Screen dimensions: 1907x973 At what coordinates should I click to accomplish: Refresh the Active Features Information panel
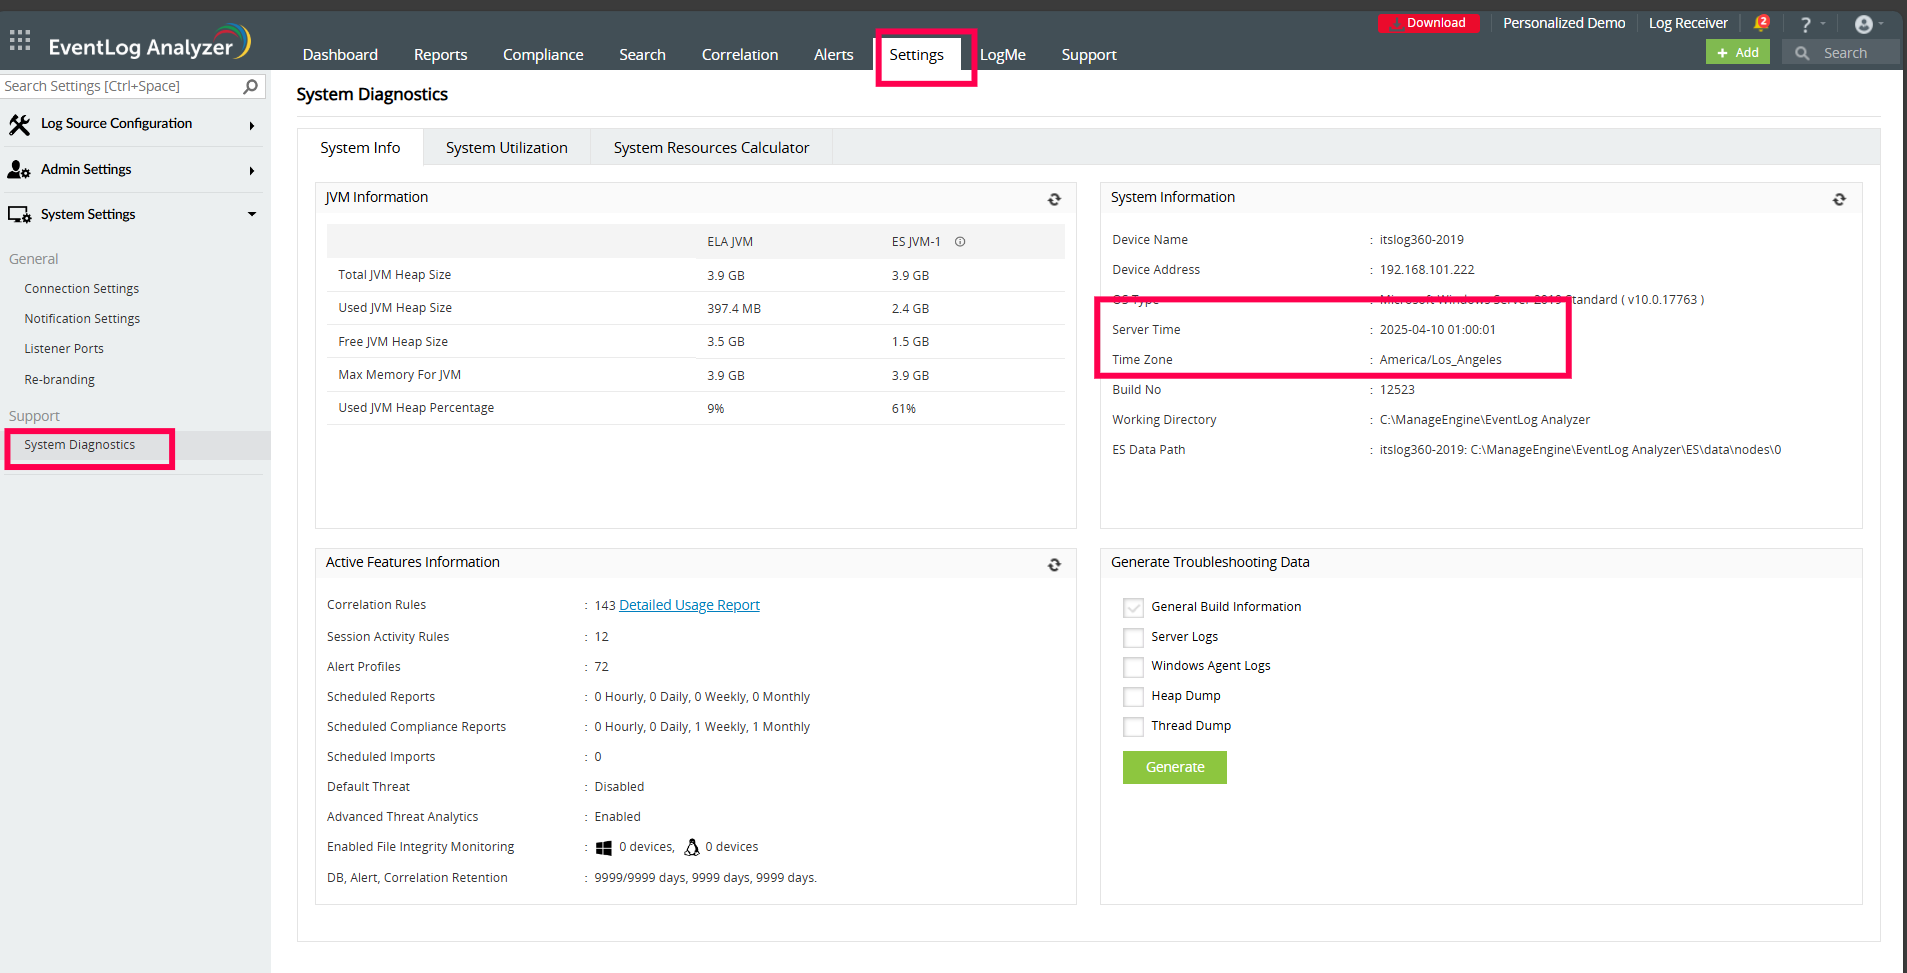(1054, 565)
